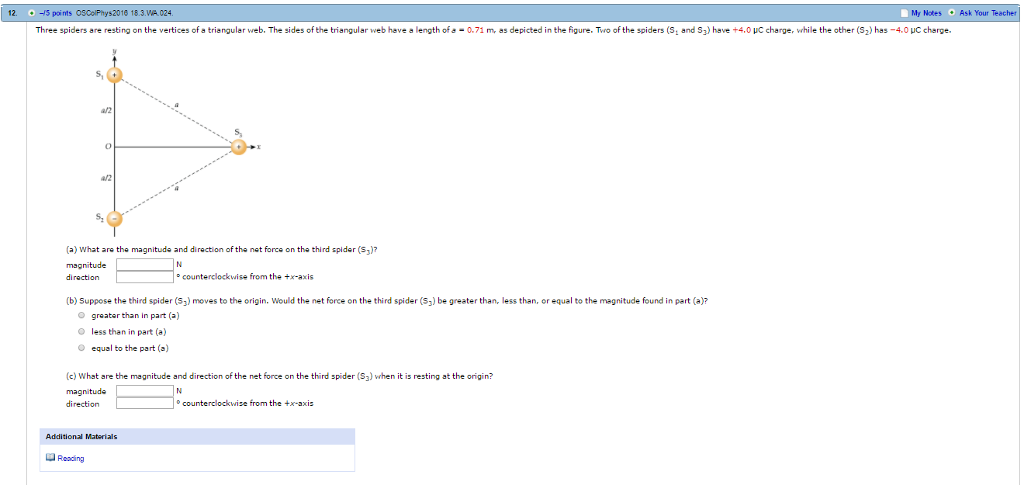Click the part (c) magnitude input field
The width and height of the screenshot is (1024, 485).
(x=144, y=392)
